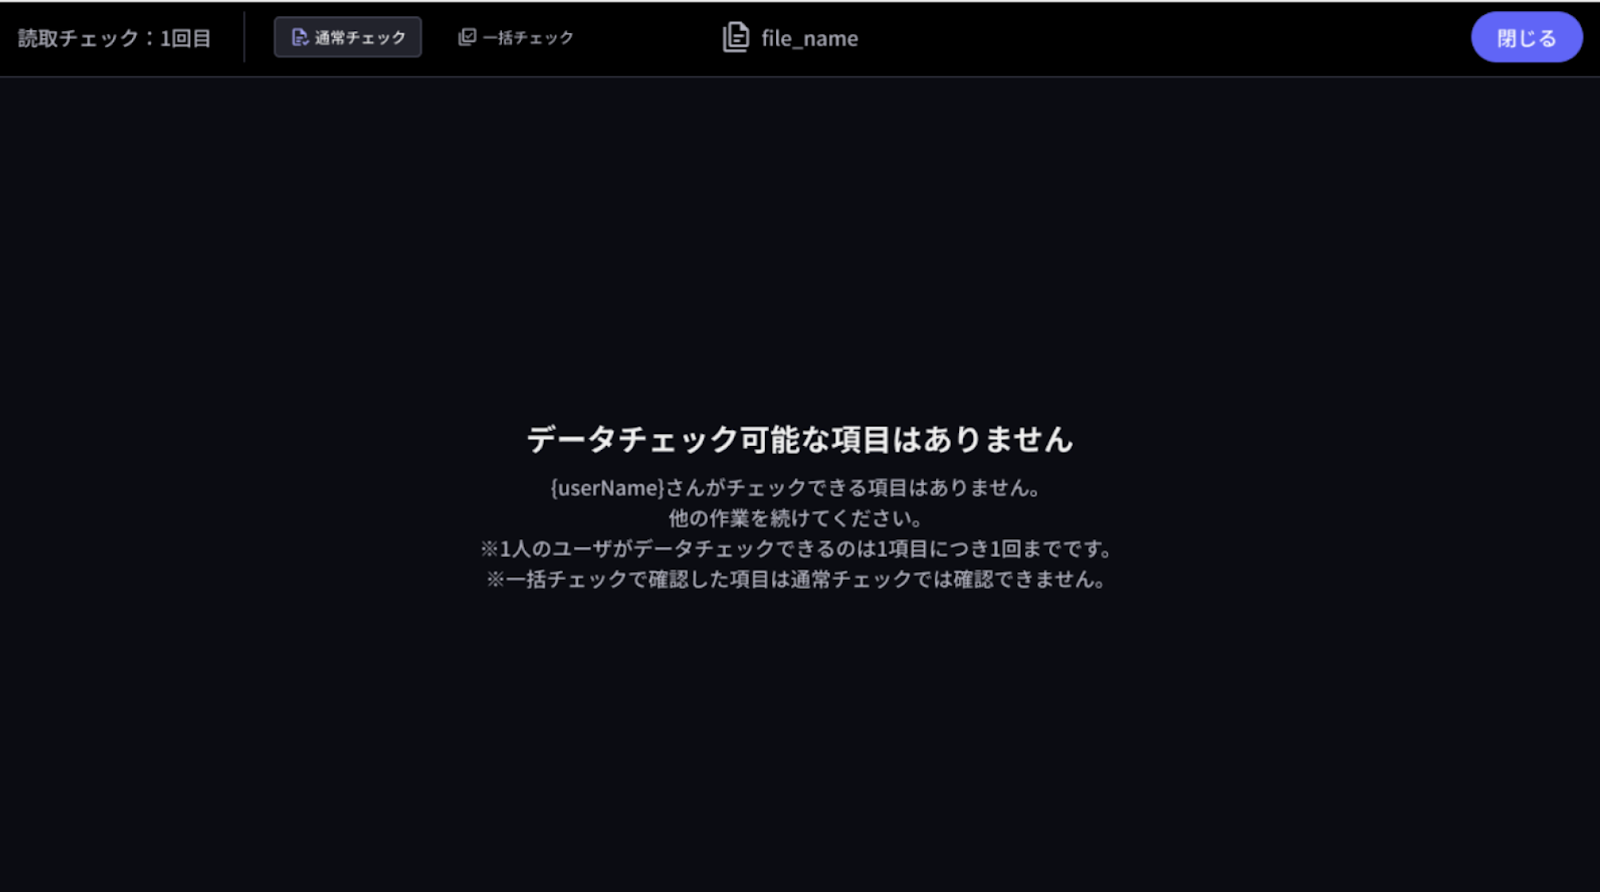Click the {userName} placeholder text

(x=607, y=488)
